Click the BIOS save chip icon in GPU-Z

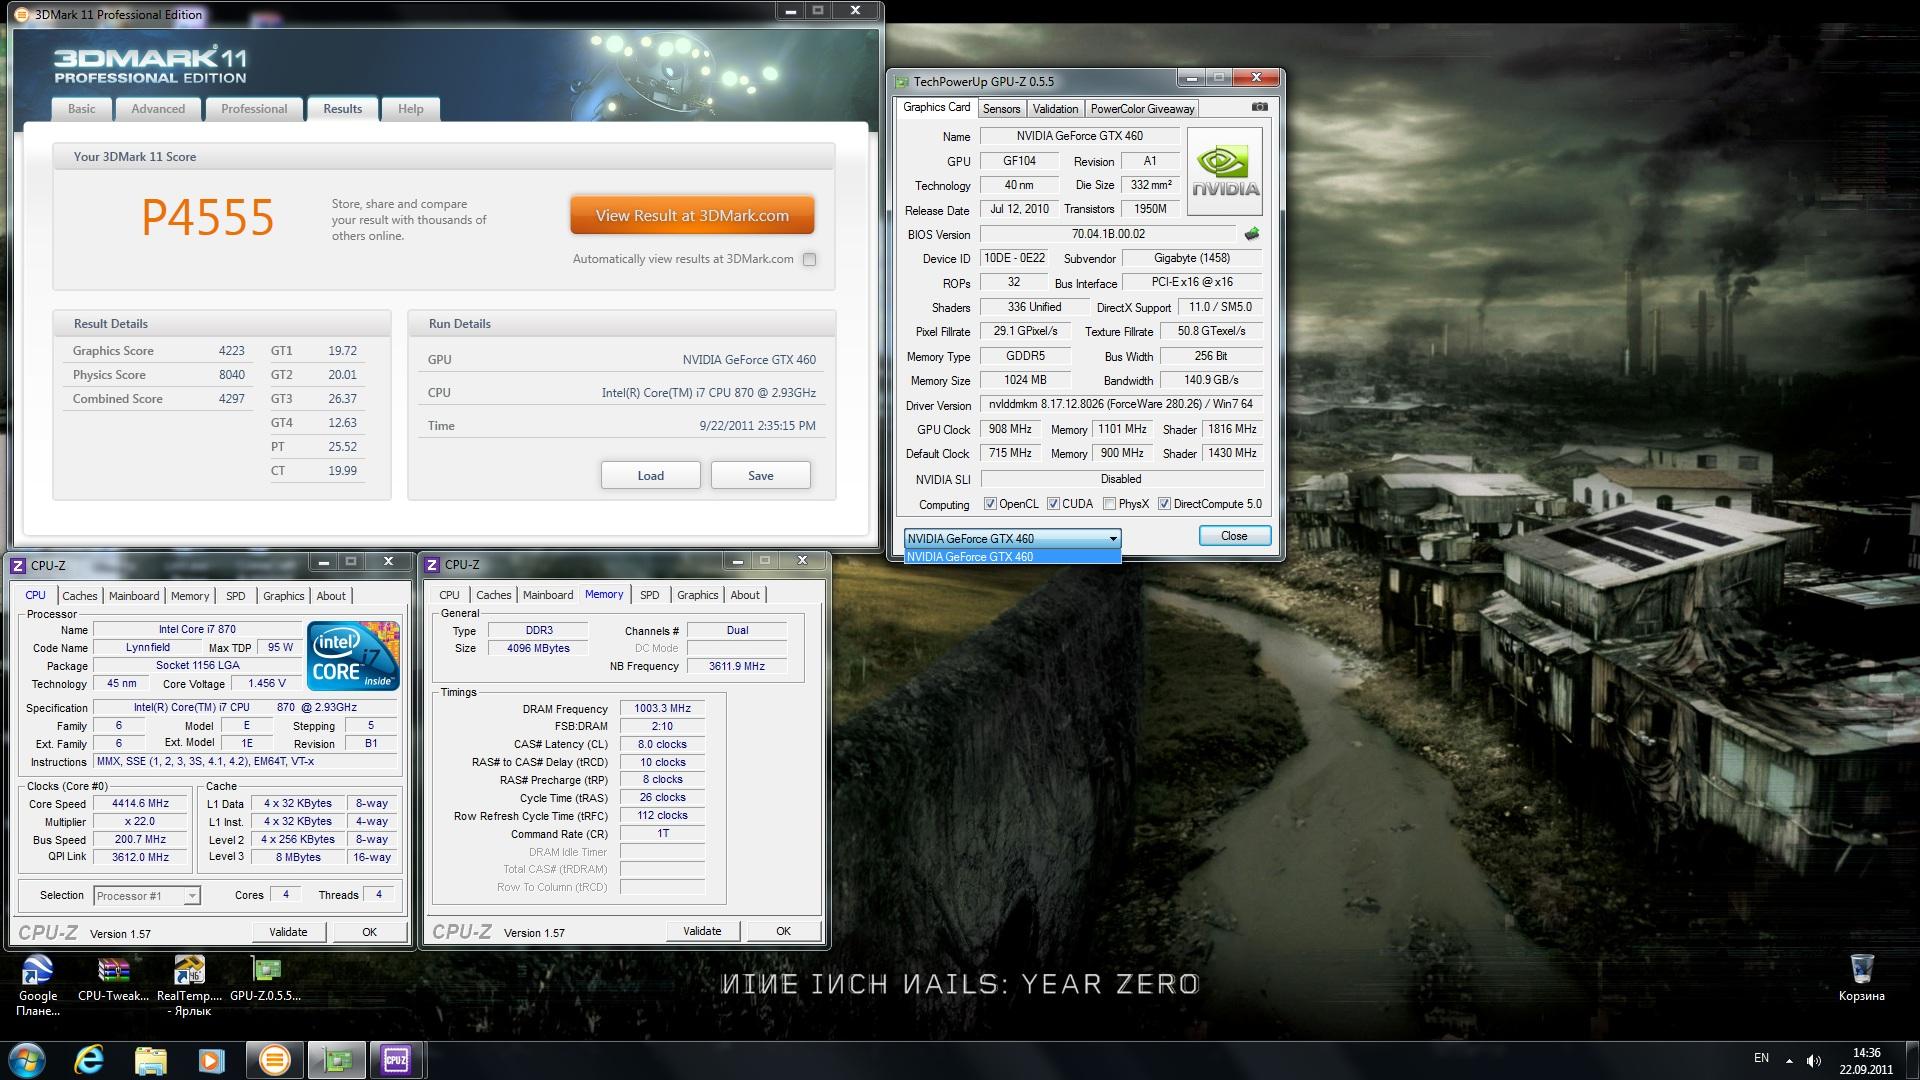[x=1251, y=234]
